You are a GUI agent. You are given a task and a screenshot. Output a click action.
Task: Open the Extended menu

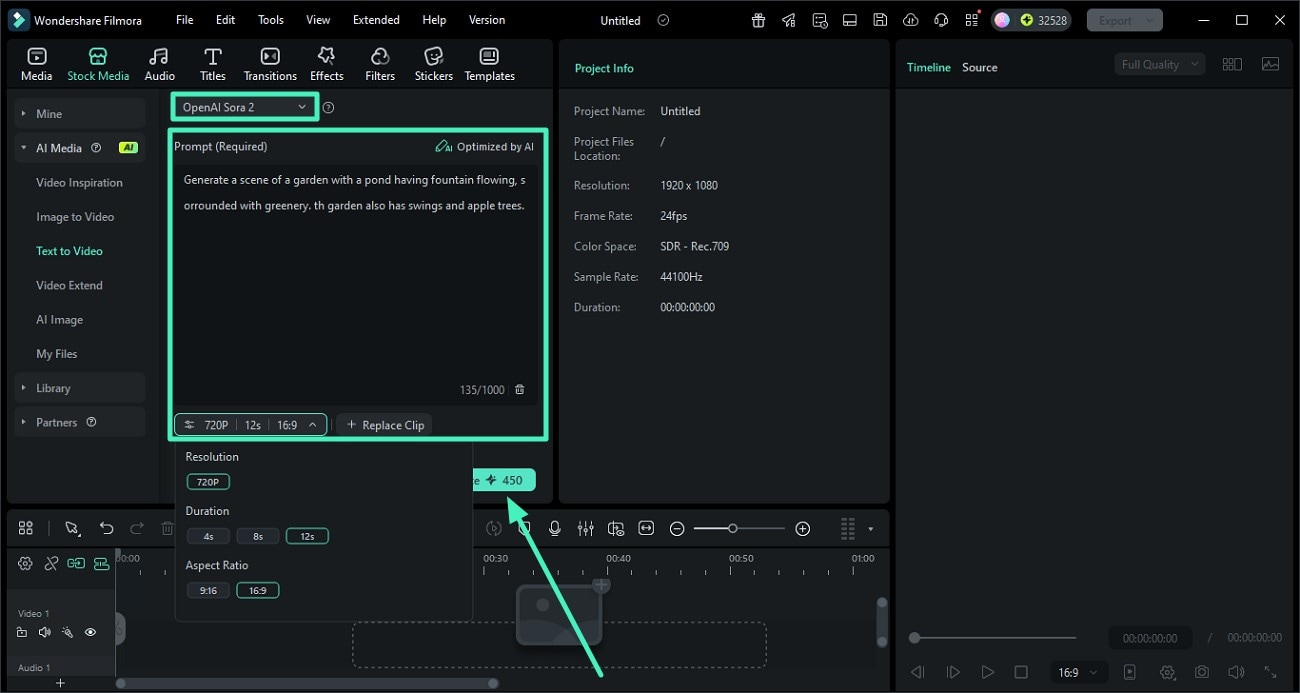376,20
